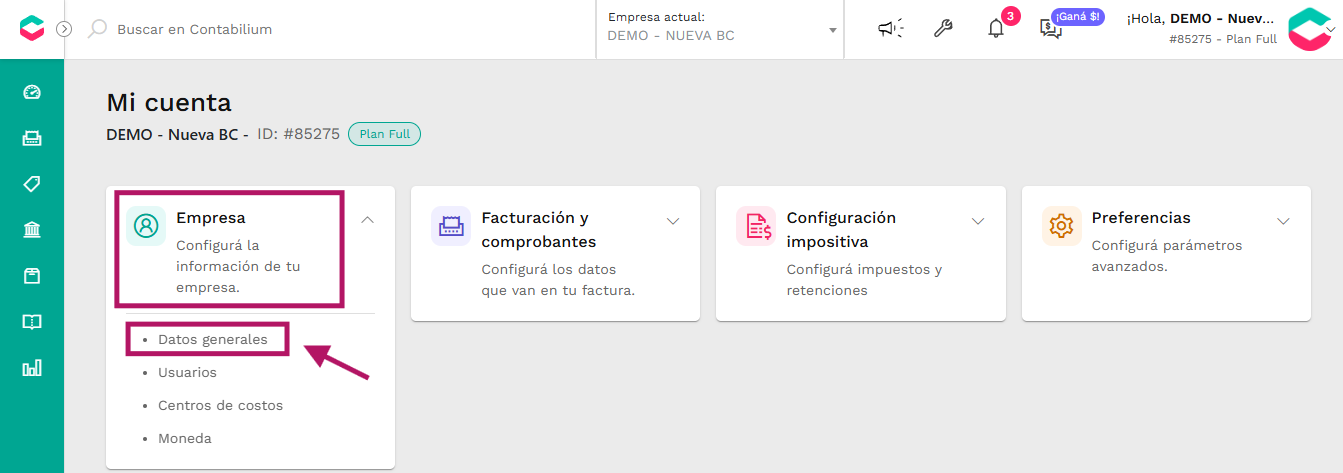Expand the Facturación y comprobantes card

673,220
